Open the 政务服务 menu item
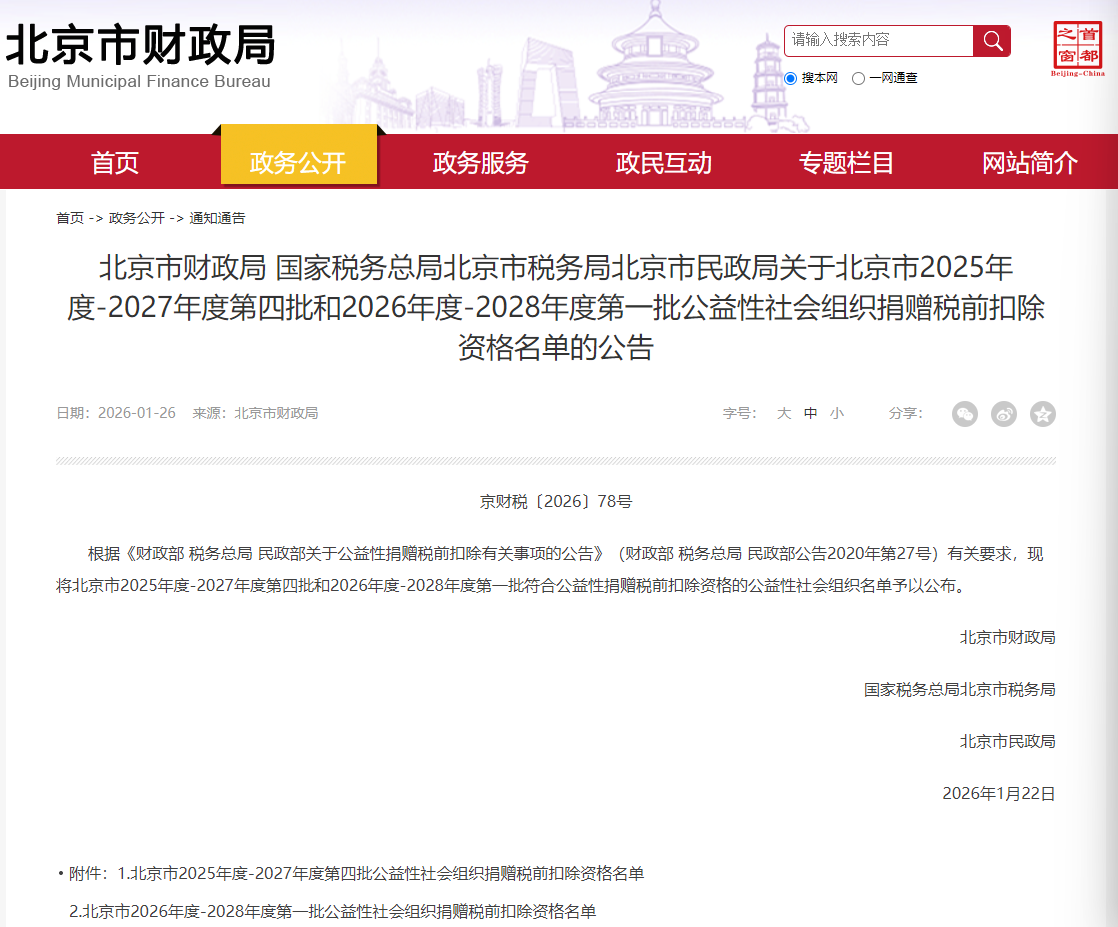1118x927 pixels. coord(479,161)
